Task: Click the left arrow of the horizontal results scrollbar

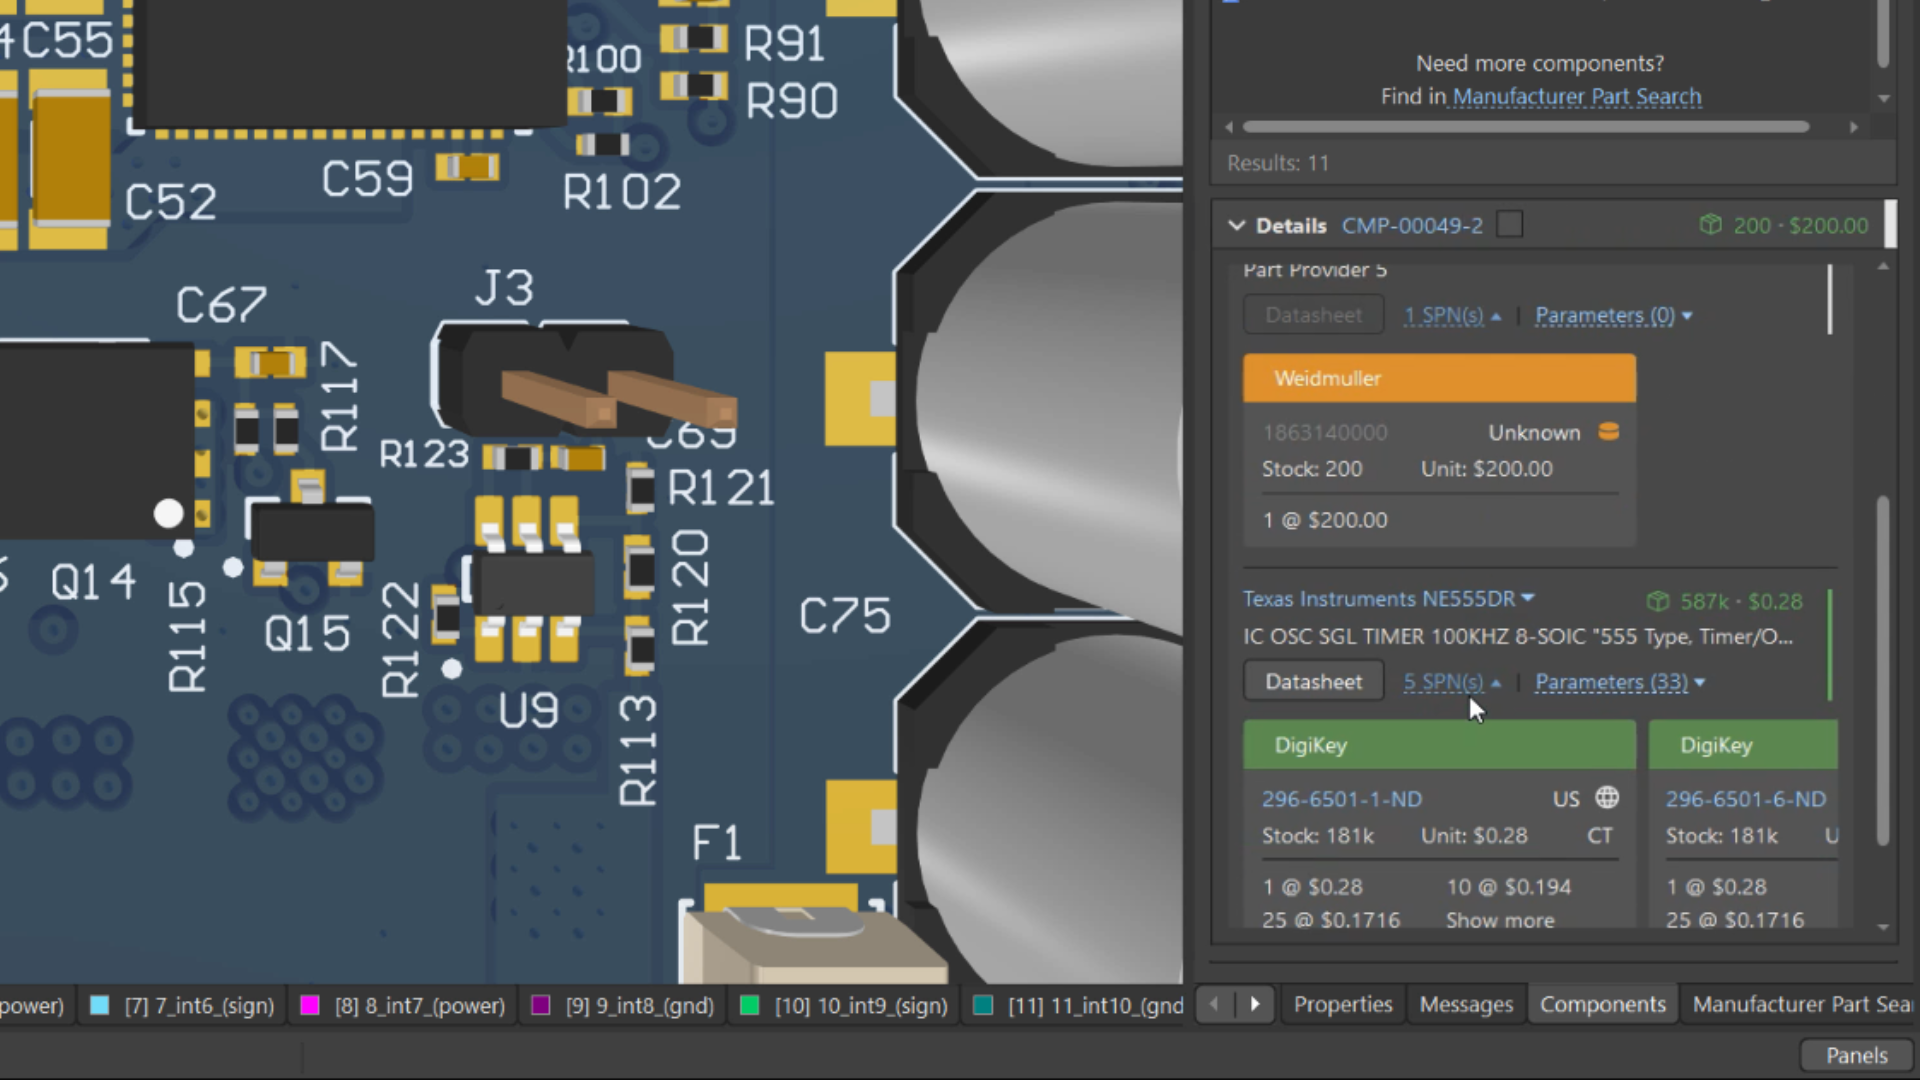Action: pyautogui.click(x=1230, y=127)
